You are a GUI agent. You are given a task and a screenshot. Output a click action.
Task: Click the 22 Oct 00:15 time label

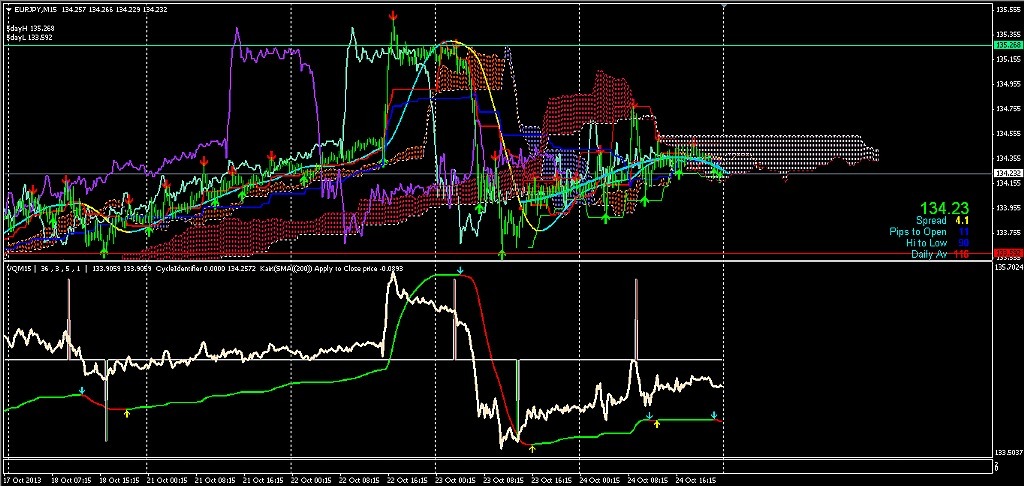(310, 479)
